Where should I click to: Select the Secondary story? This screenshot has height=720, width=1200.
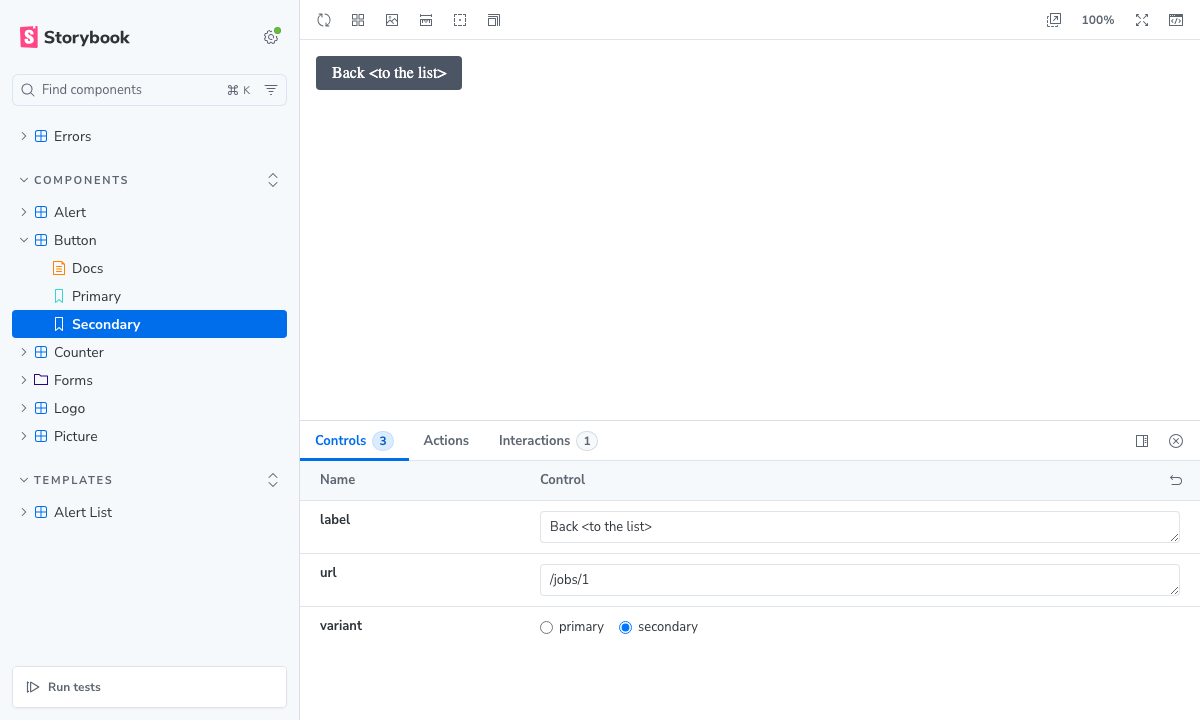149,324
